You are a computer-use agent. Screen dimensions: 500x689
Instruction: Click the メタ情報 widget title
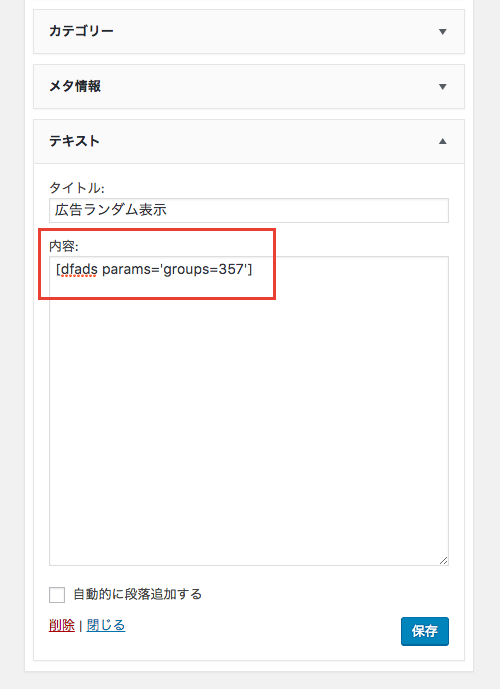pos(75,86)
